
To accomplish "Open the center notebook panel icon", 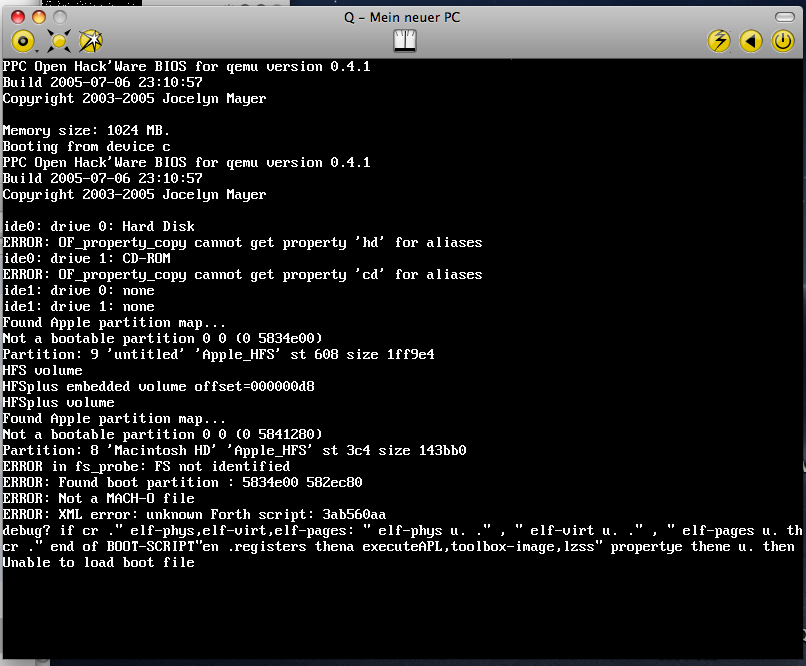I will click(405, 41).
